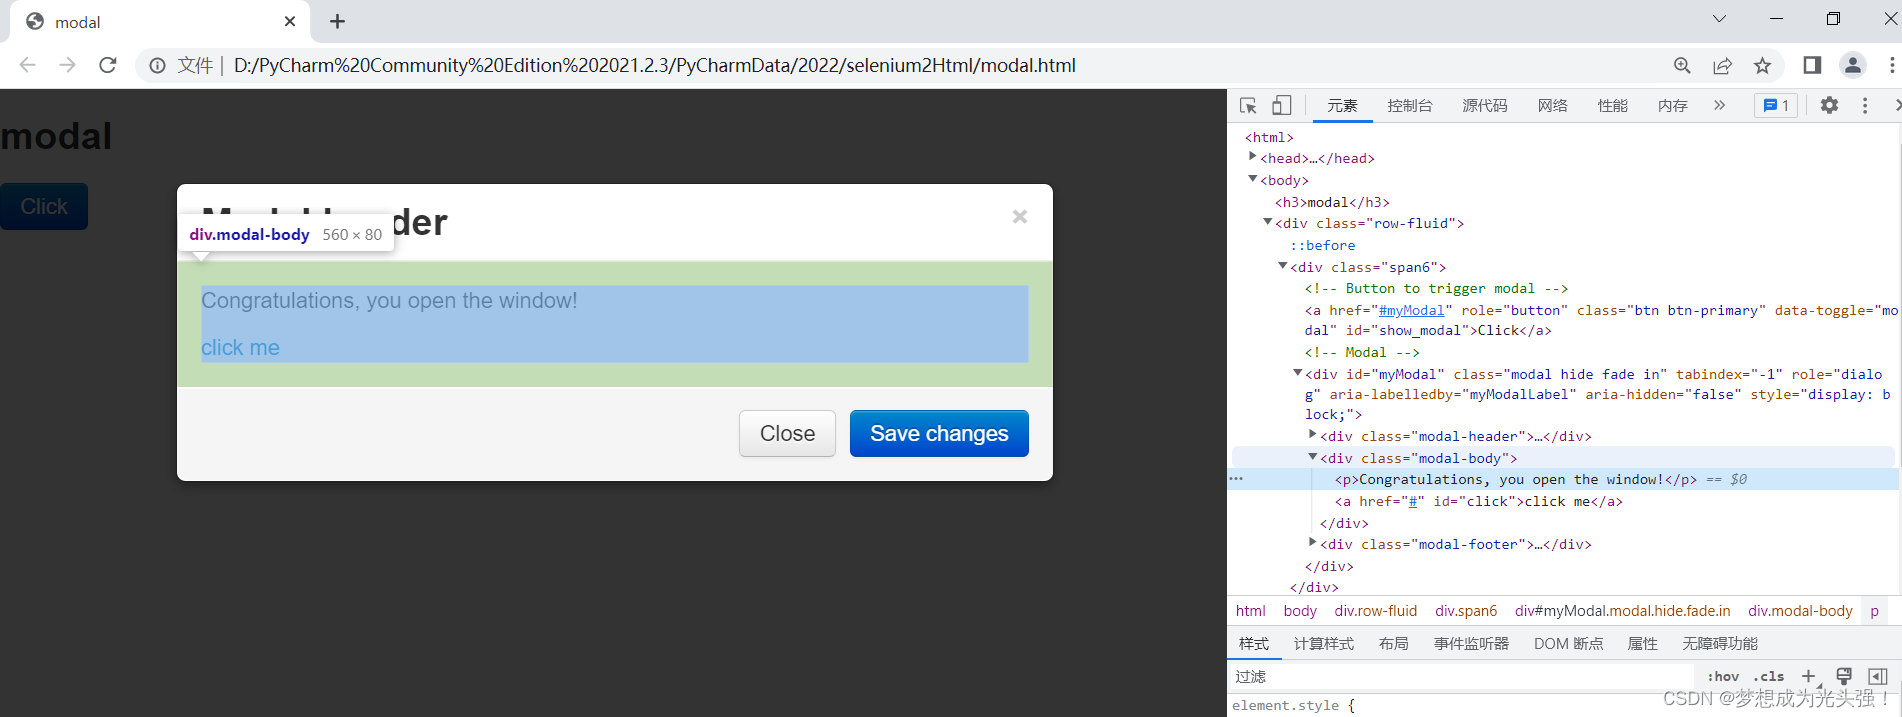Open the 无障碍功能 subtab
The height and width of the screenshot is (717, 1902).
[1719, 643]
